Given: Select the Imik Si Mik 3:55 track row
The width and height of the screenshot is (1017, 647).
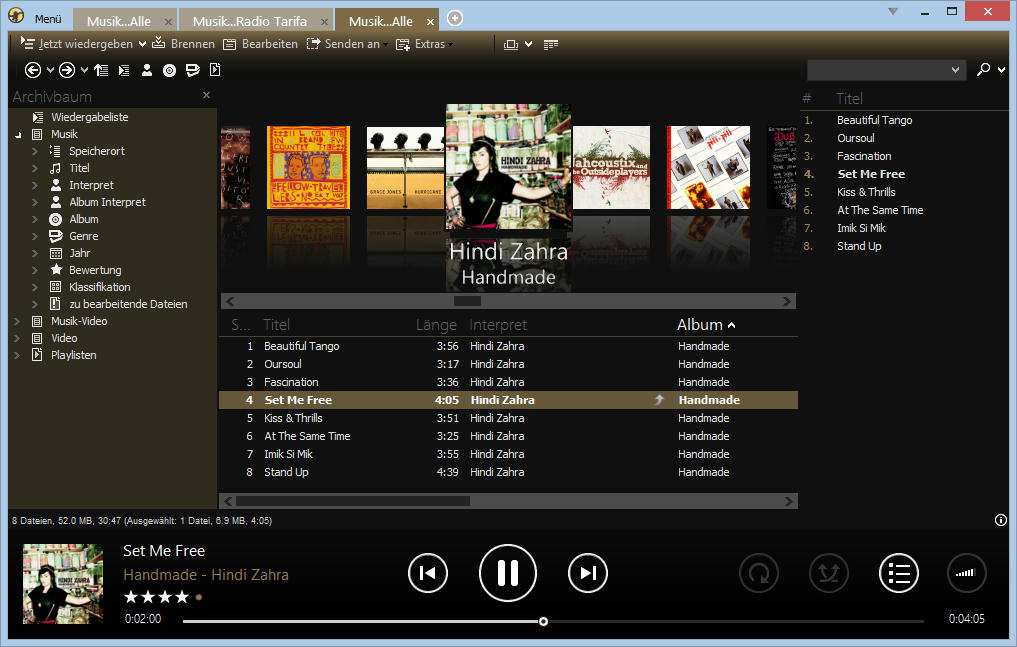Looking at the screenshot, I should coord(508,454).
